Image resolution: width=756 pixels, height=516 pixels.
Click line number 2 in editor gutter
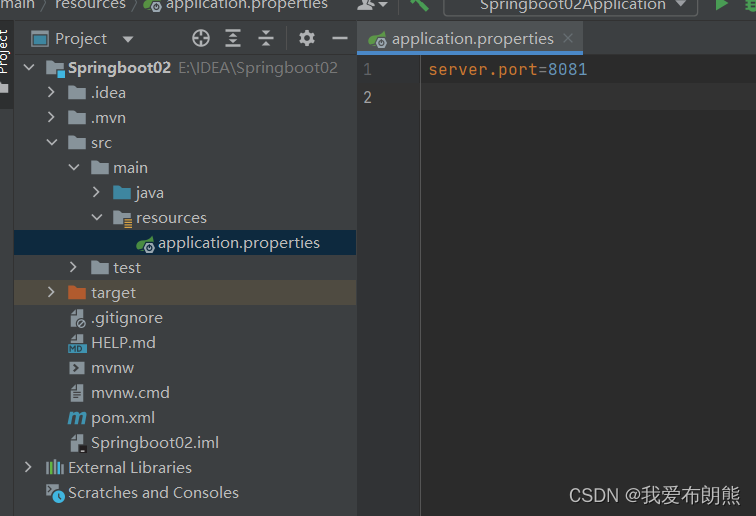pos(367,97)
